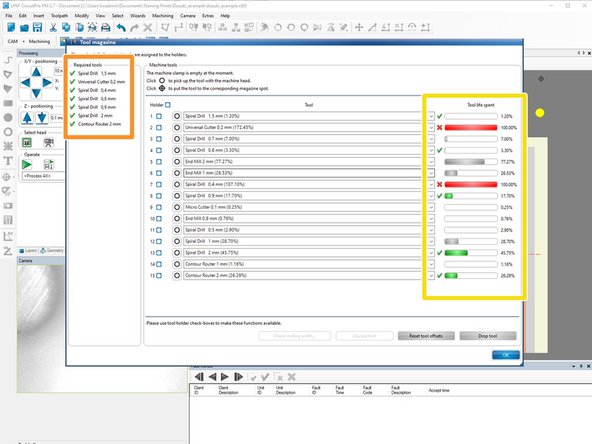Tick the checkbox for holder 9
Image resolution: width=592 pixels, height=444 pixels.
pyautogui.click(x=159, y=207)
